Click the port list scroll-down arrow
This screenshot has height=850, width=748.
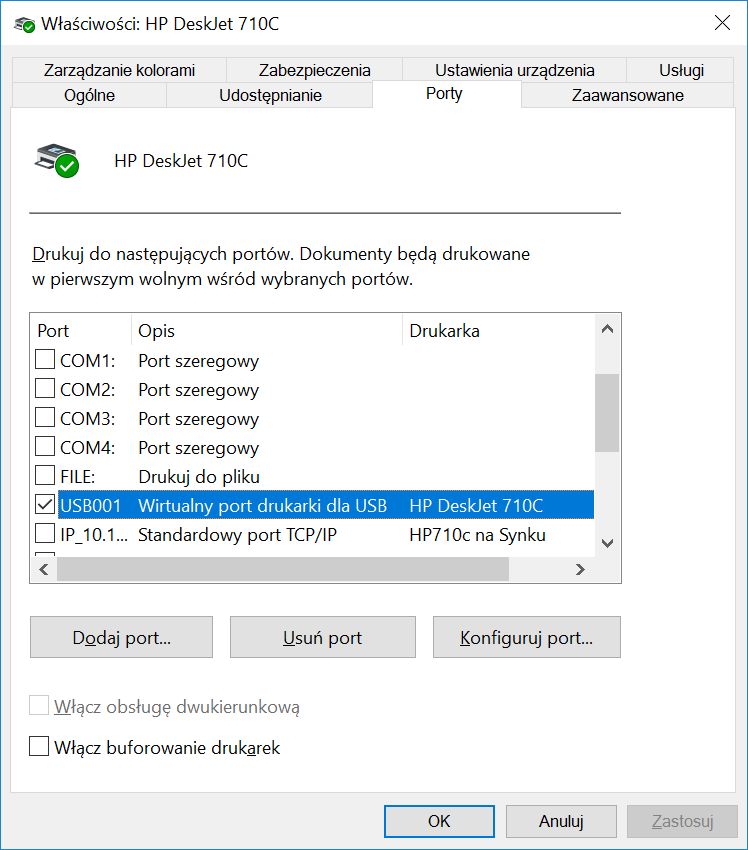608,543
